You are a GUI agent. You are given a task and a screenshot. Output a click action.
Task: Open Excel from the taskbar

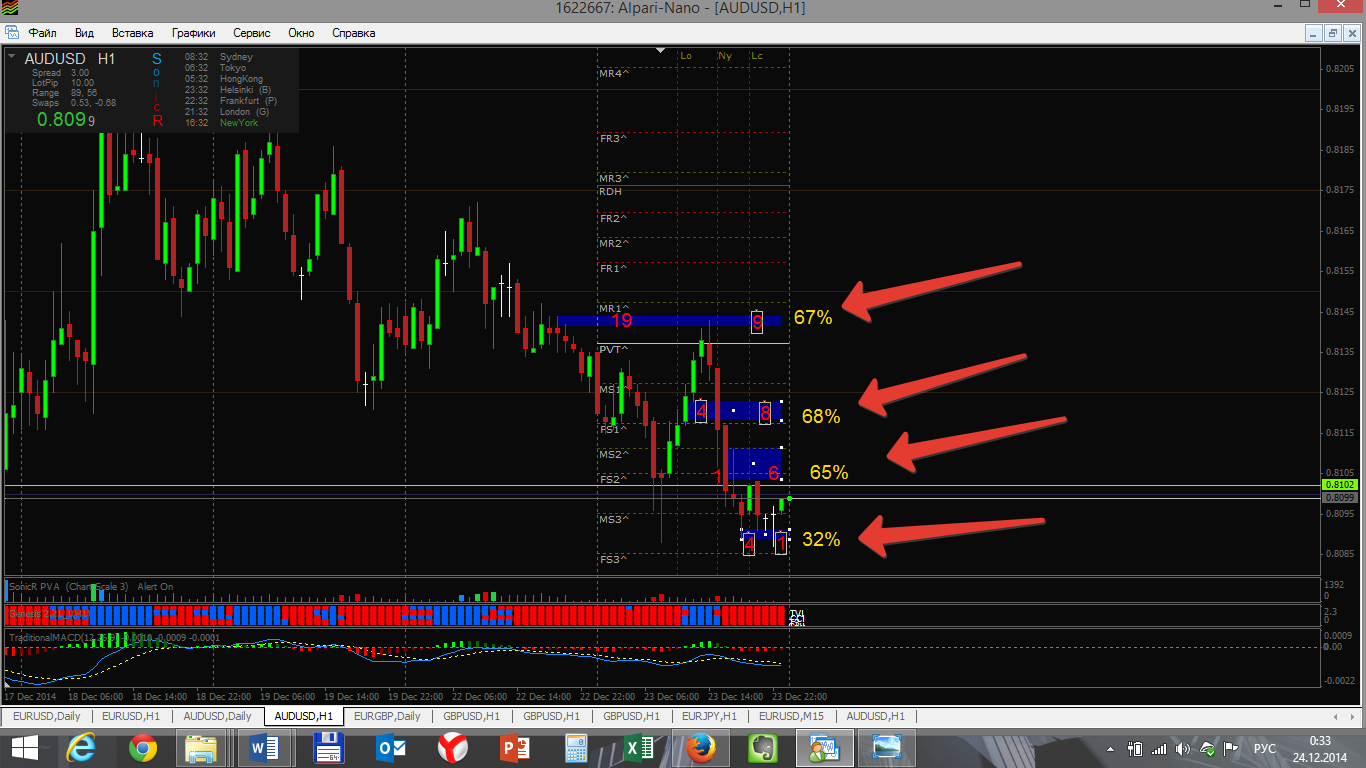[638, 747]
